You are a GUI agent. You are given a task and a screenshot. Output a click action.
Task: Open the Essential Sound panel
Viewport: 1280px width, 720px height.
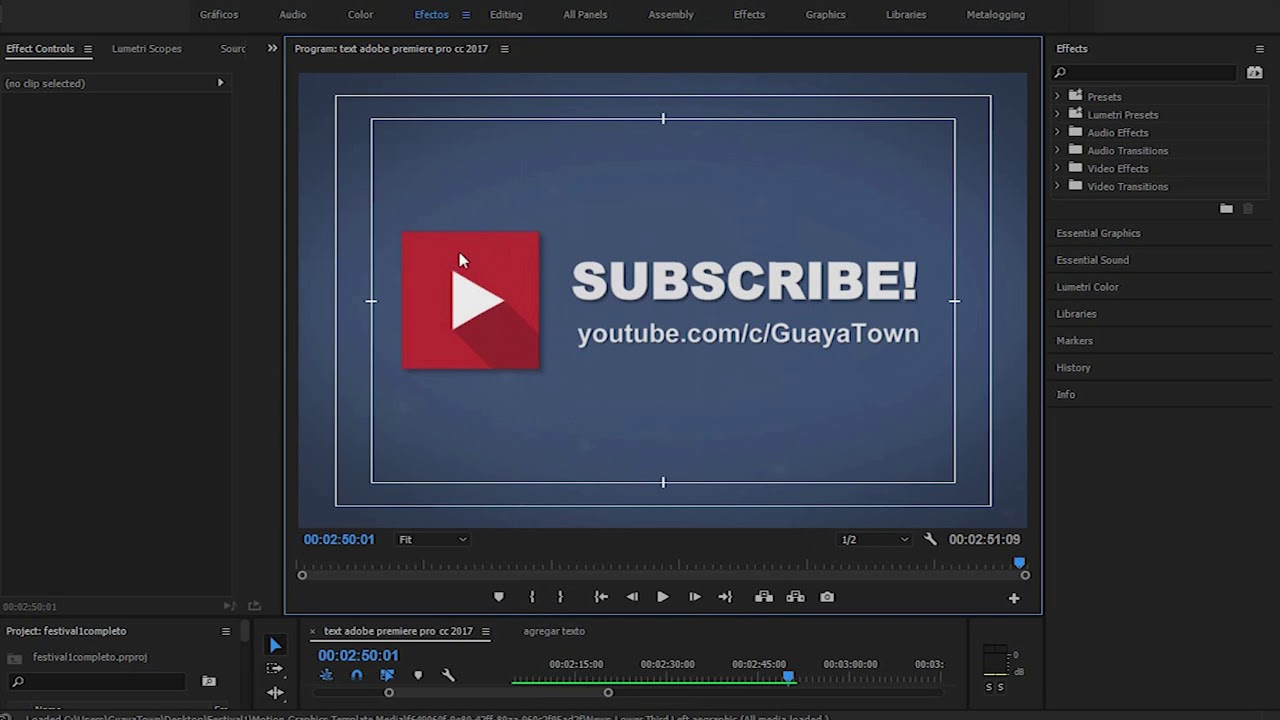(x=1092, y=260)
